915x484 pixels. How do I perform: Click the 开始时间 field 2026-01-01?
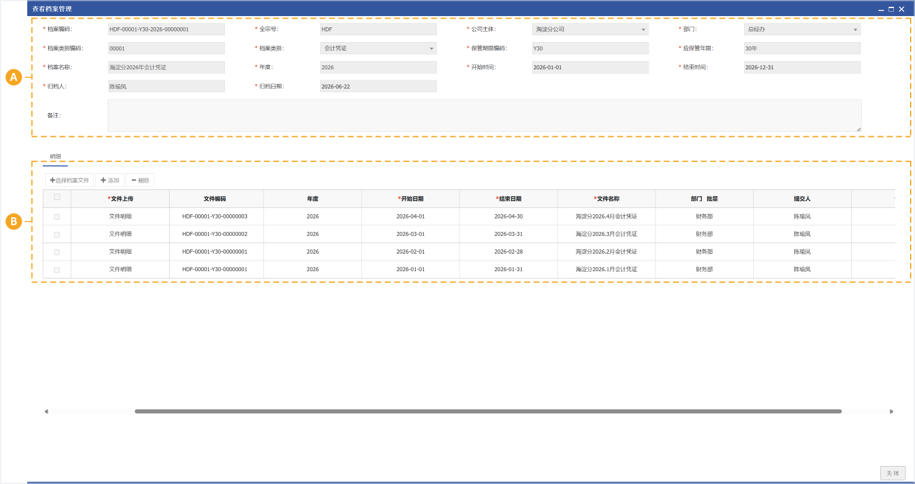point(590,68)
